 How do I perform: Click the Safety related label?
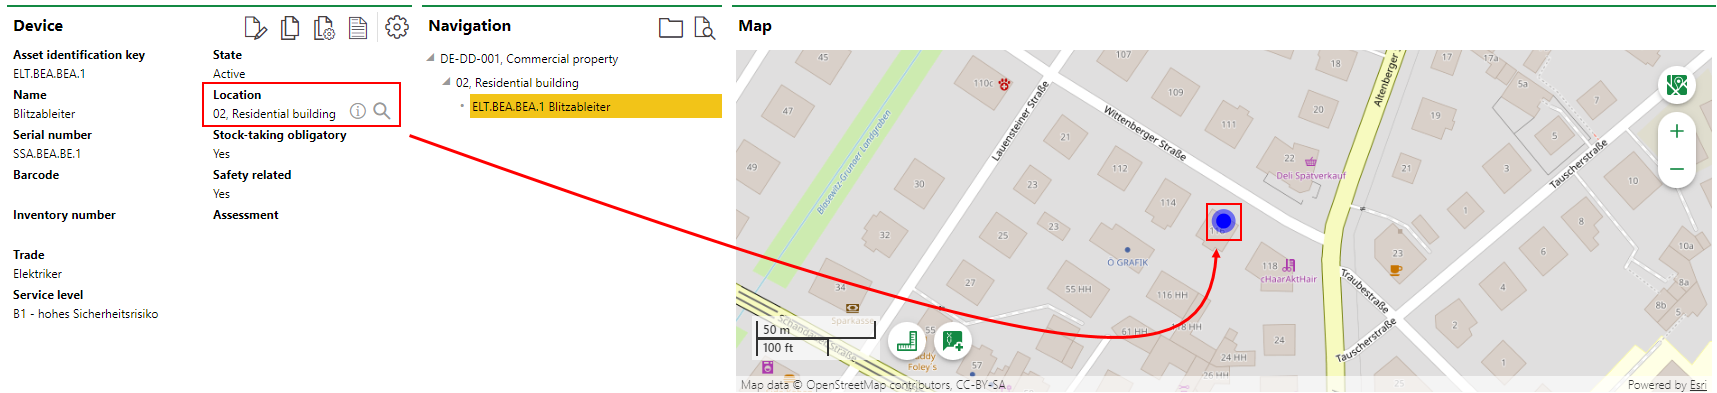pos(252,175)
